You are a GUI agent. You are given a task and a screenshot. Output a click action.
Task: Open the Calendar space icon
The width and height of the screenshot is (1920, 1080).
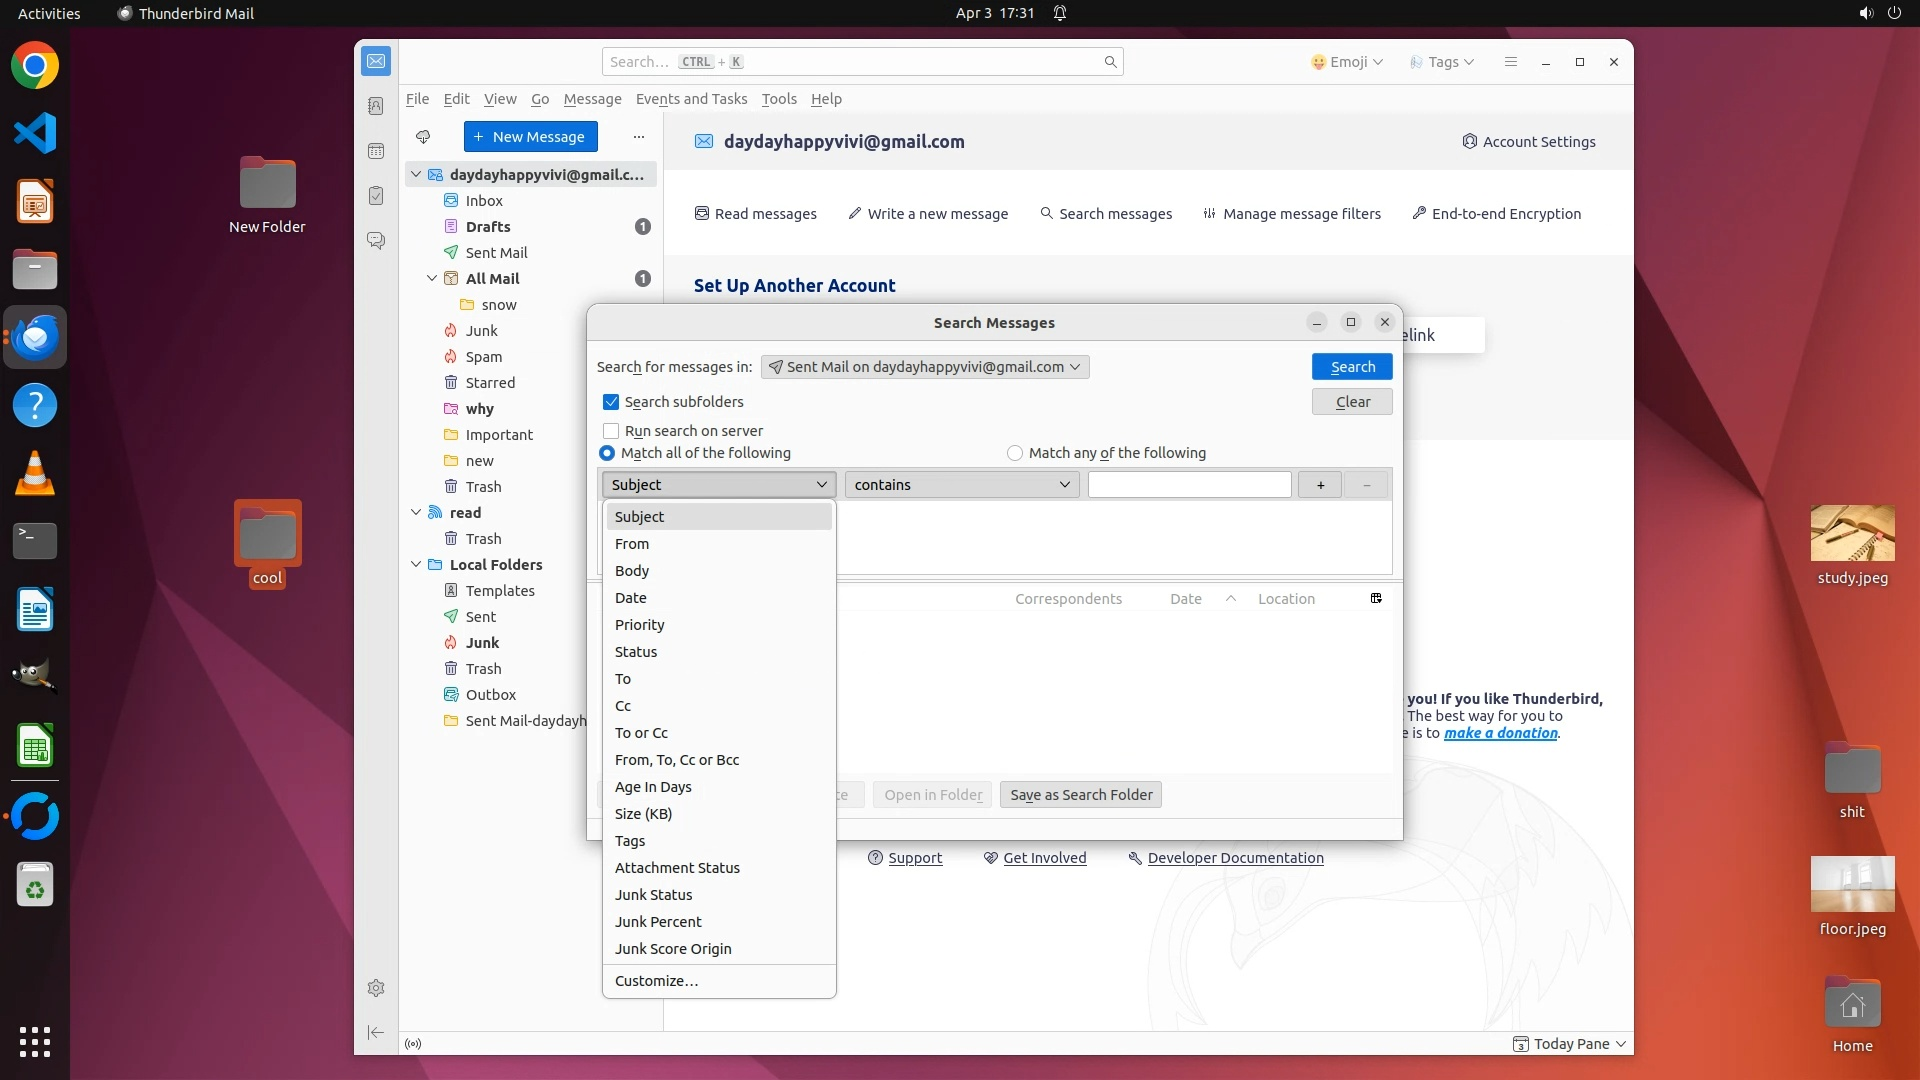[x=376, y=151]
